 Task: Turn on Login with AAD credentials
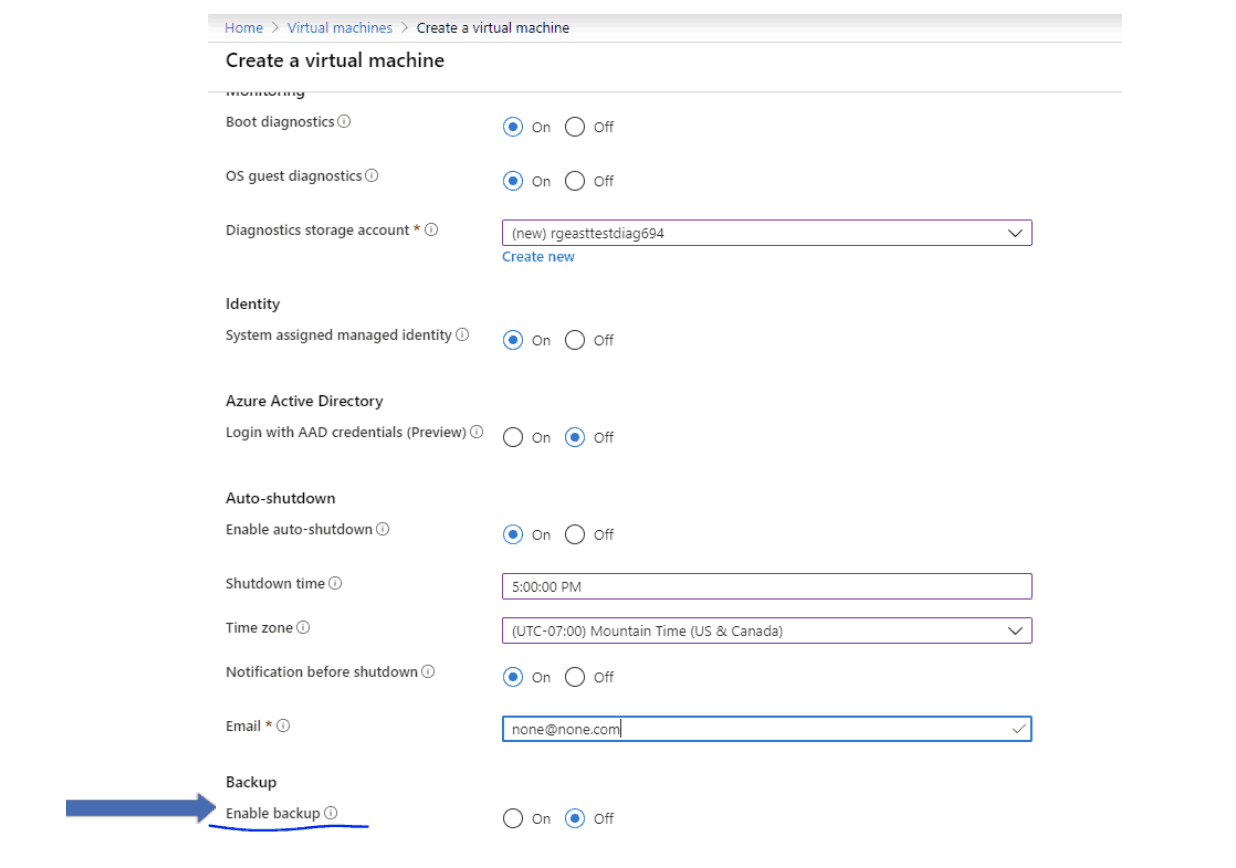pyautogui.click(x=513, y=437)
